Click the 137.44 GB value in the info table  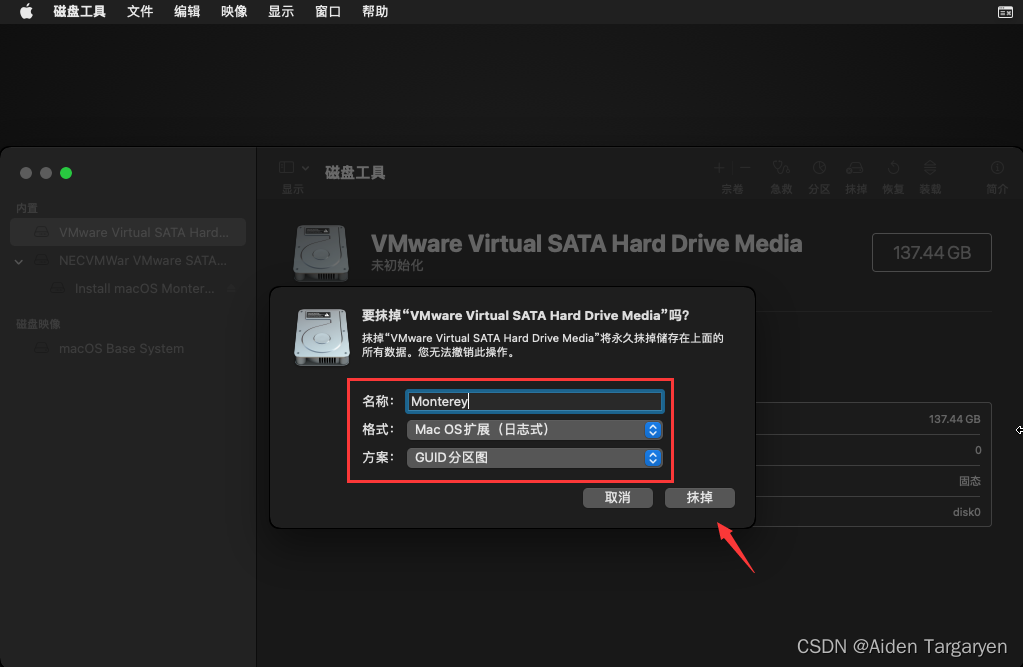[x=954, y=419]
